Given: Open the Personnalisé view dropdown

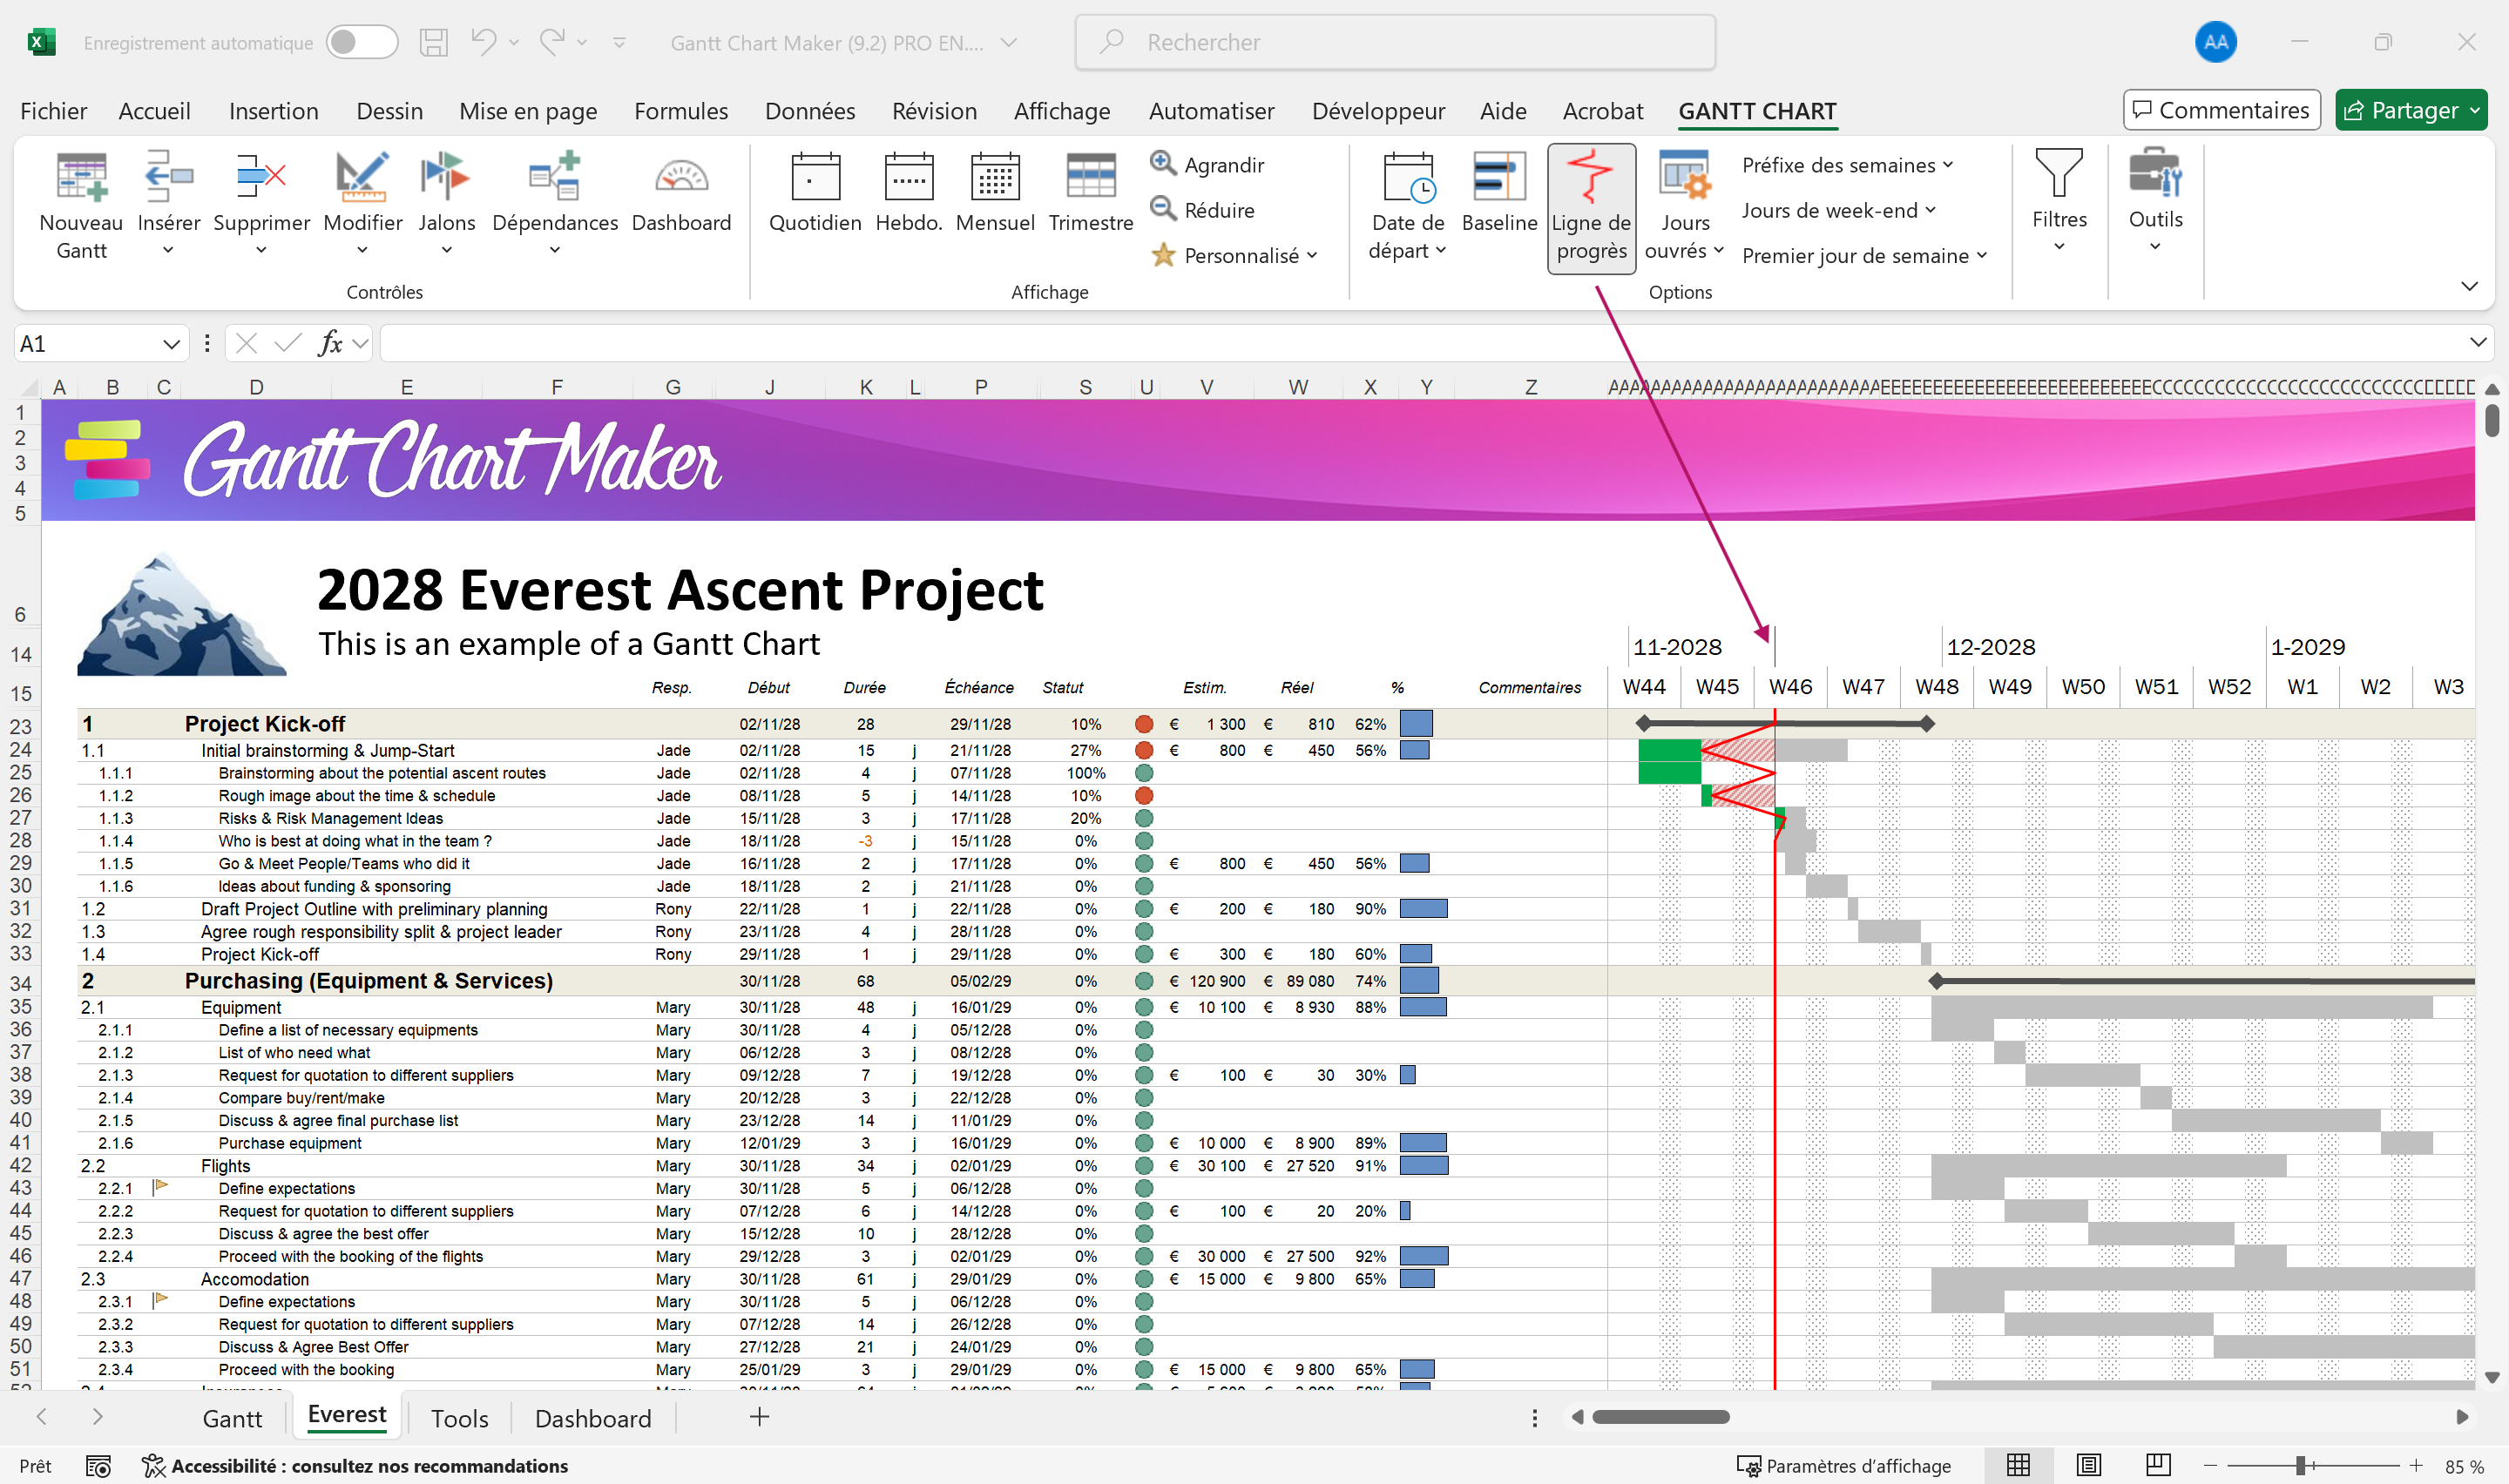Looking at the screenshot, I should coord(1250,256).
